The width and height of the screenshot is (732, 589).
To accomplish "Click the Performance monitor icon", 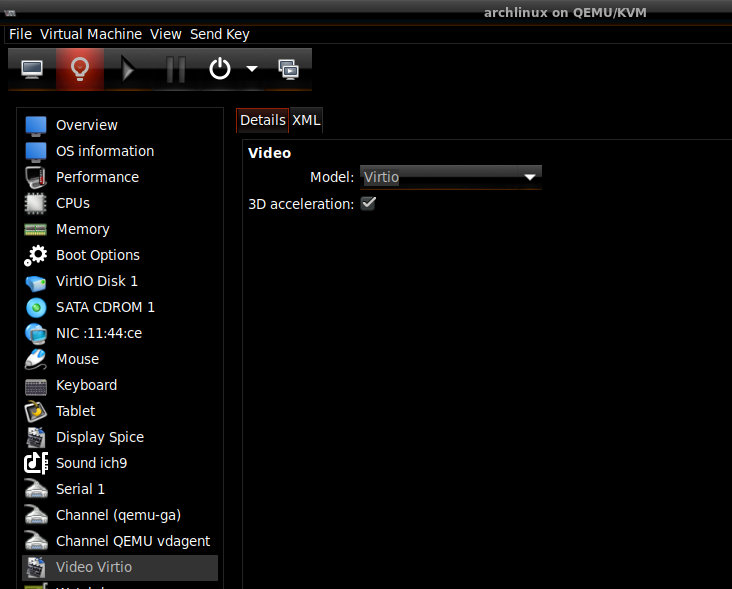I will coord(36,177).
